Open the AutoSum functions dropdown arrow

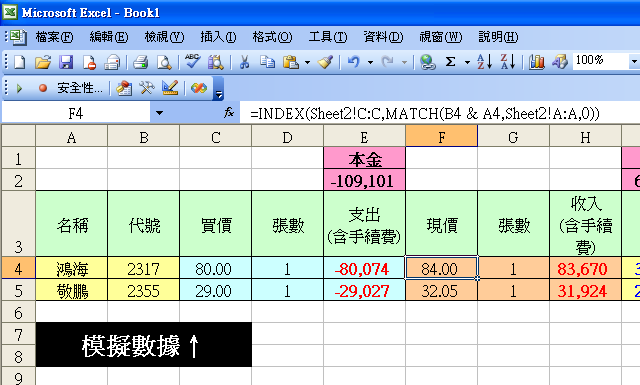click(467, 62)
